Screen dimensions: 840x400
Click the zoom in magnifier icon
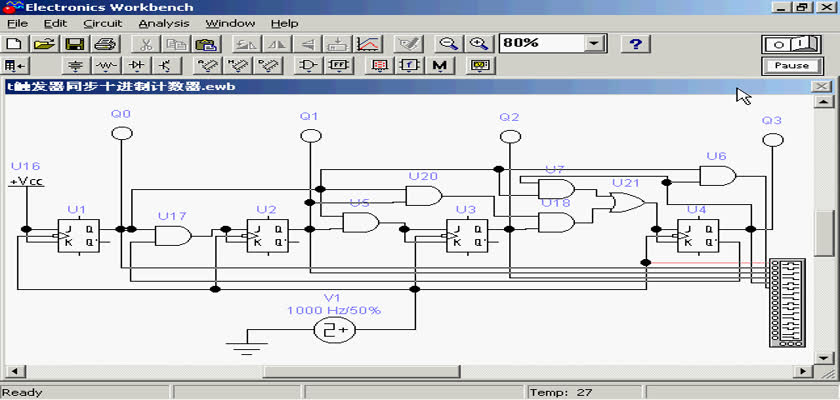coord(480,44)
